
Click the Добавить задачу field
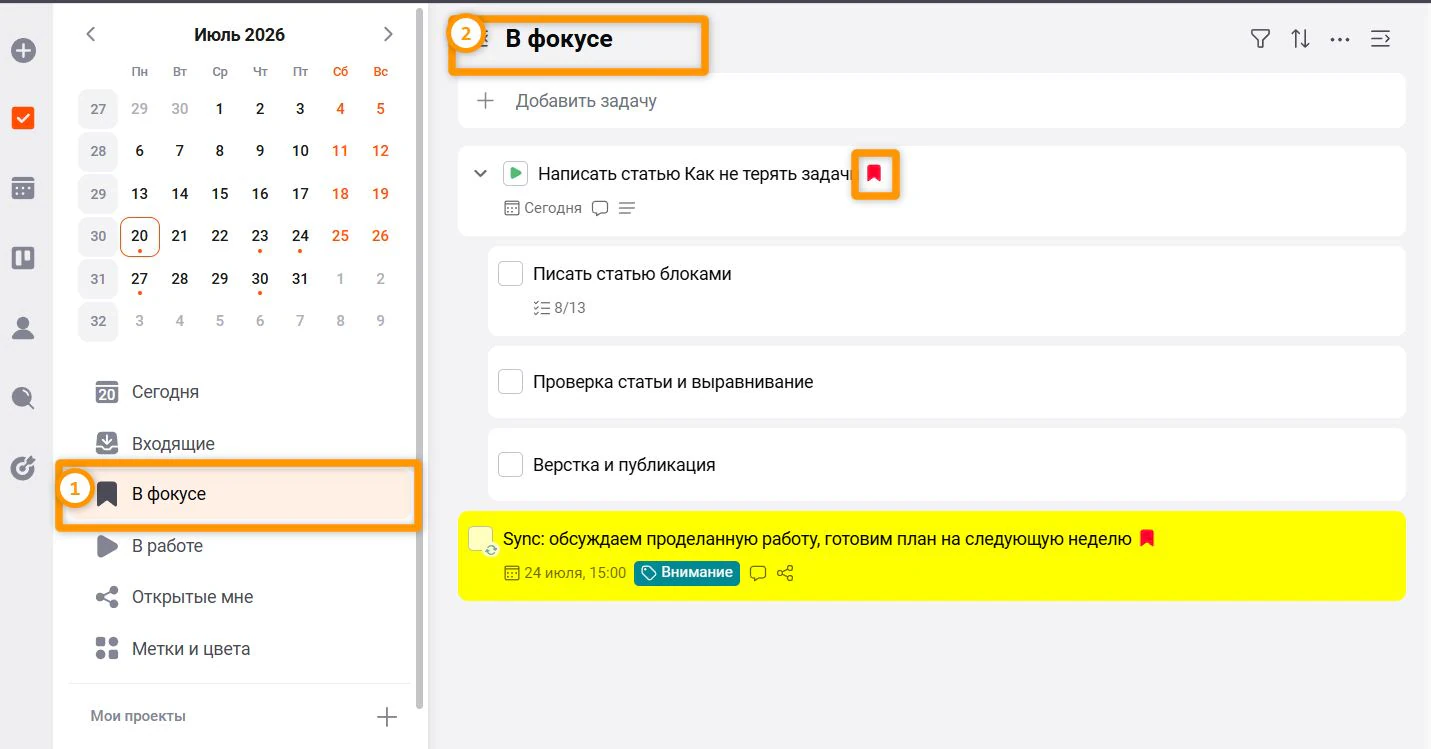[x=932, y=100]
